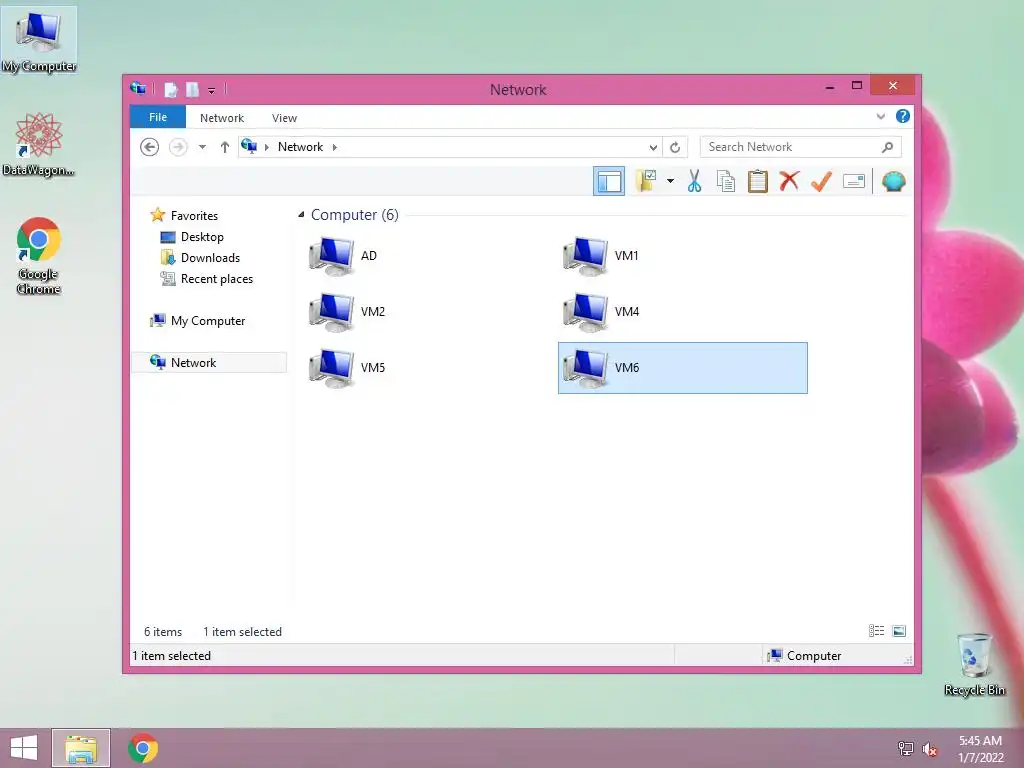Expand the chevron after Network breadcrumb
1024x768 pixels.
335,147
